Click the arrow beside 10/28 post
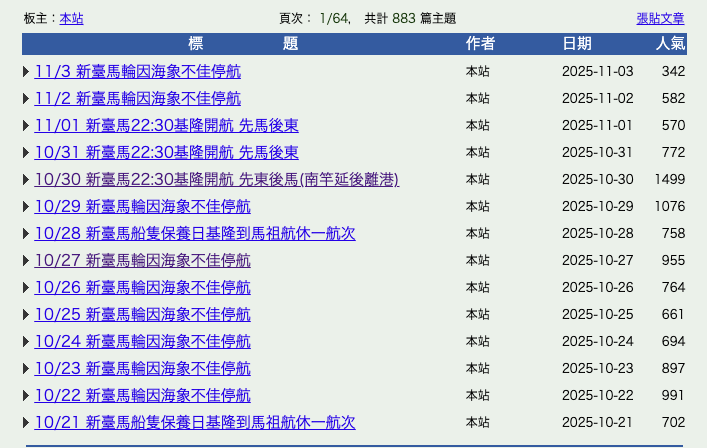 (26, 234)
